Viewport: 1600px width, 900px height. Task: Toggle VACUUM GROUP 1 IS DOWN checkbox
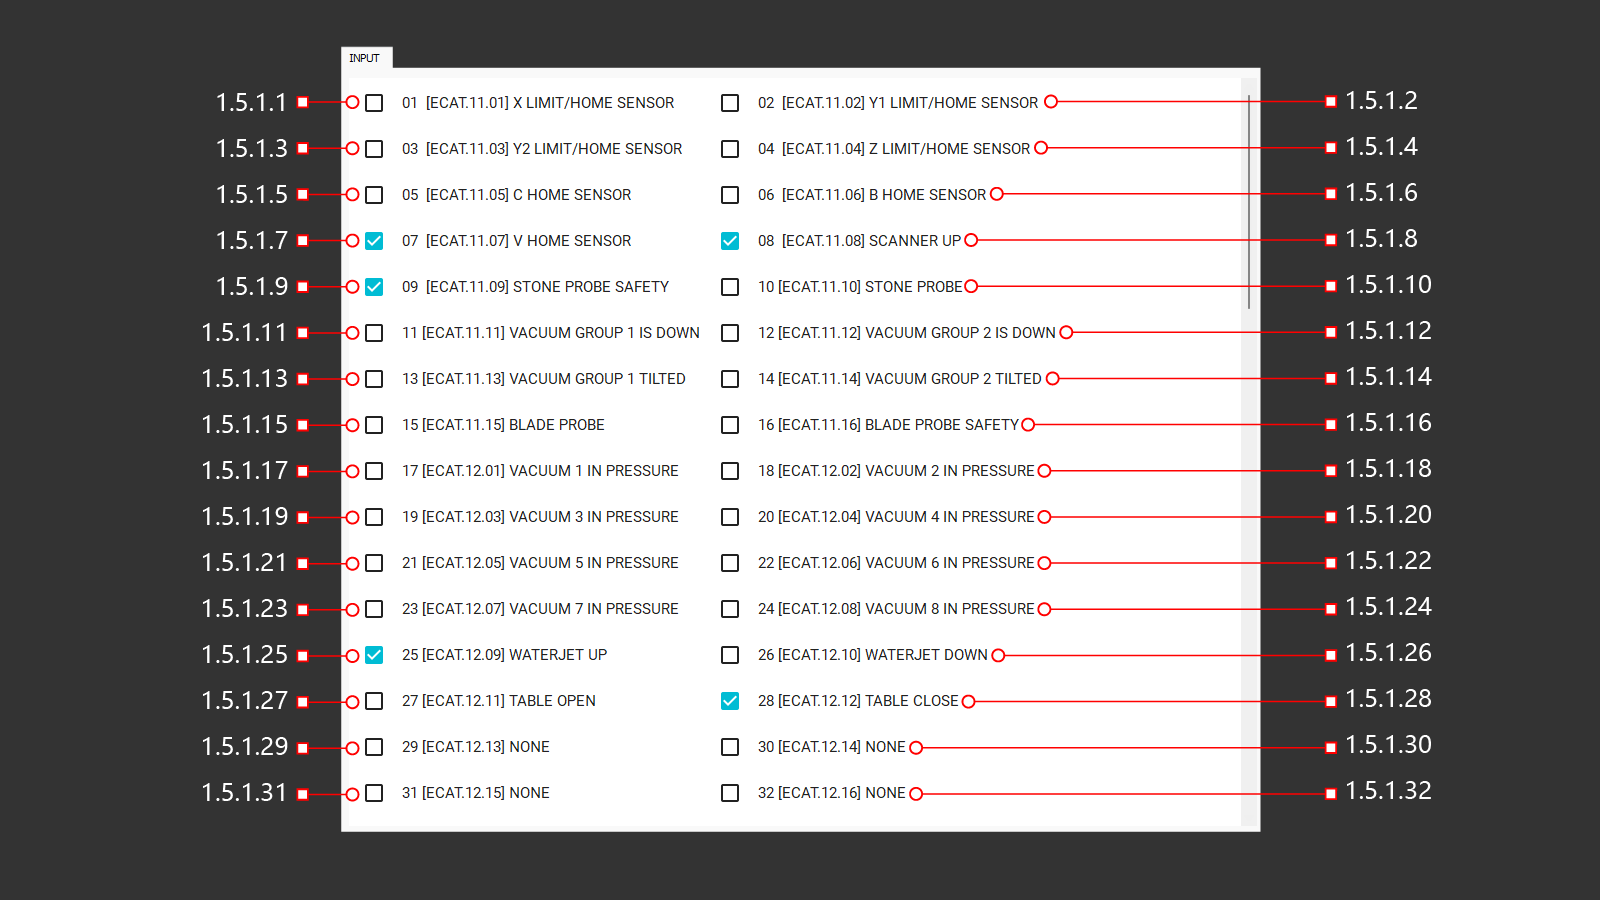pos(374,333)
